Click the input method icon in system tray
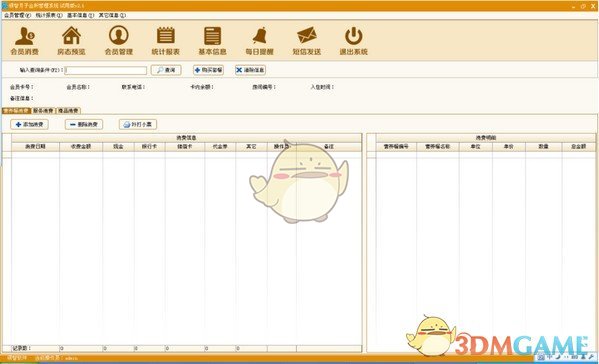The width and height of the screenshot is (599, 364). pos(541,357)
